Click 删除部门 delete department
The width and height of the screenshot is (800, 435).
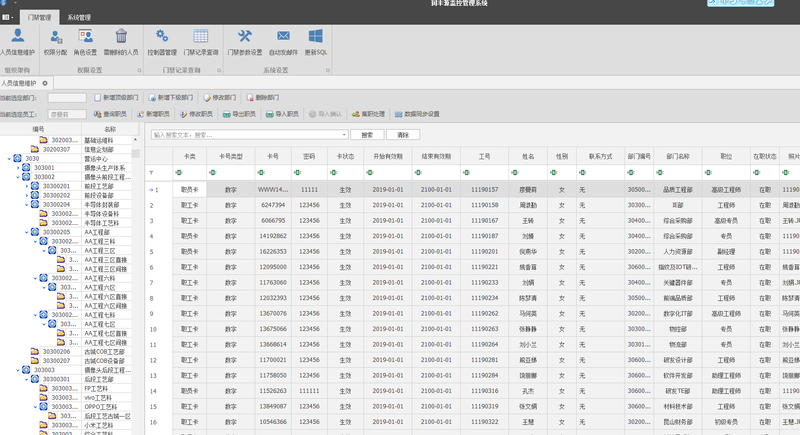click(x=263, y=97)
